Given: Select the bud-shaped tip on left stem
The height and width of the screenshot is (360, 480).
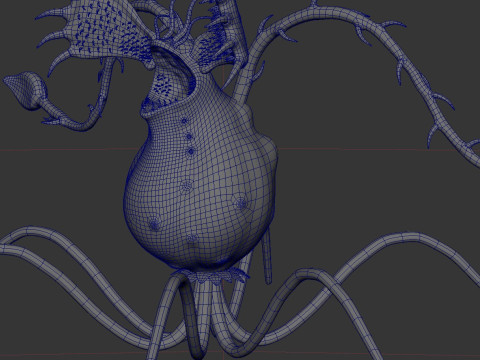Looking at the screenshot, I should 25,90.
